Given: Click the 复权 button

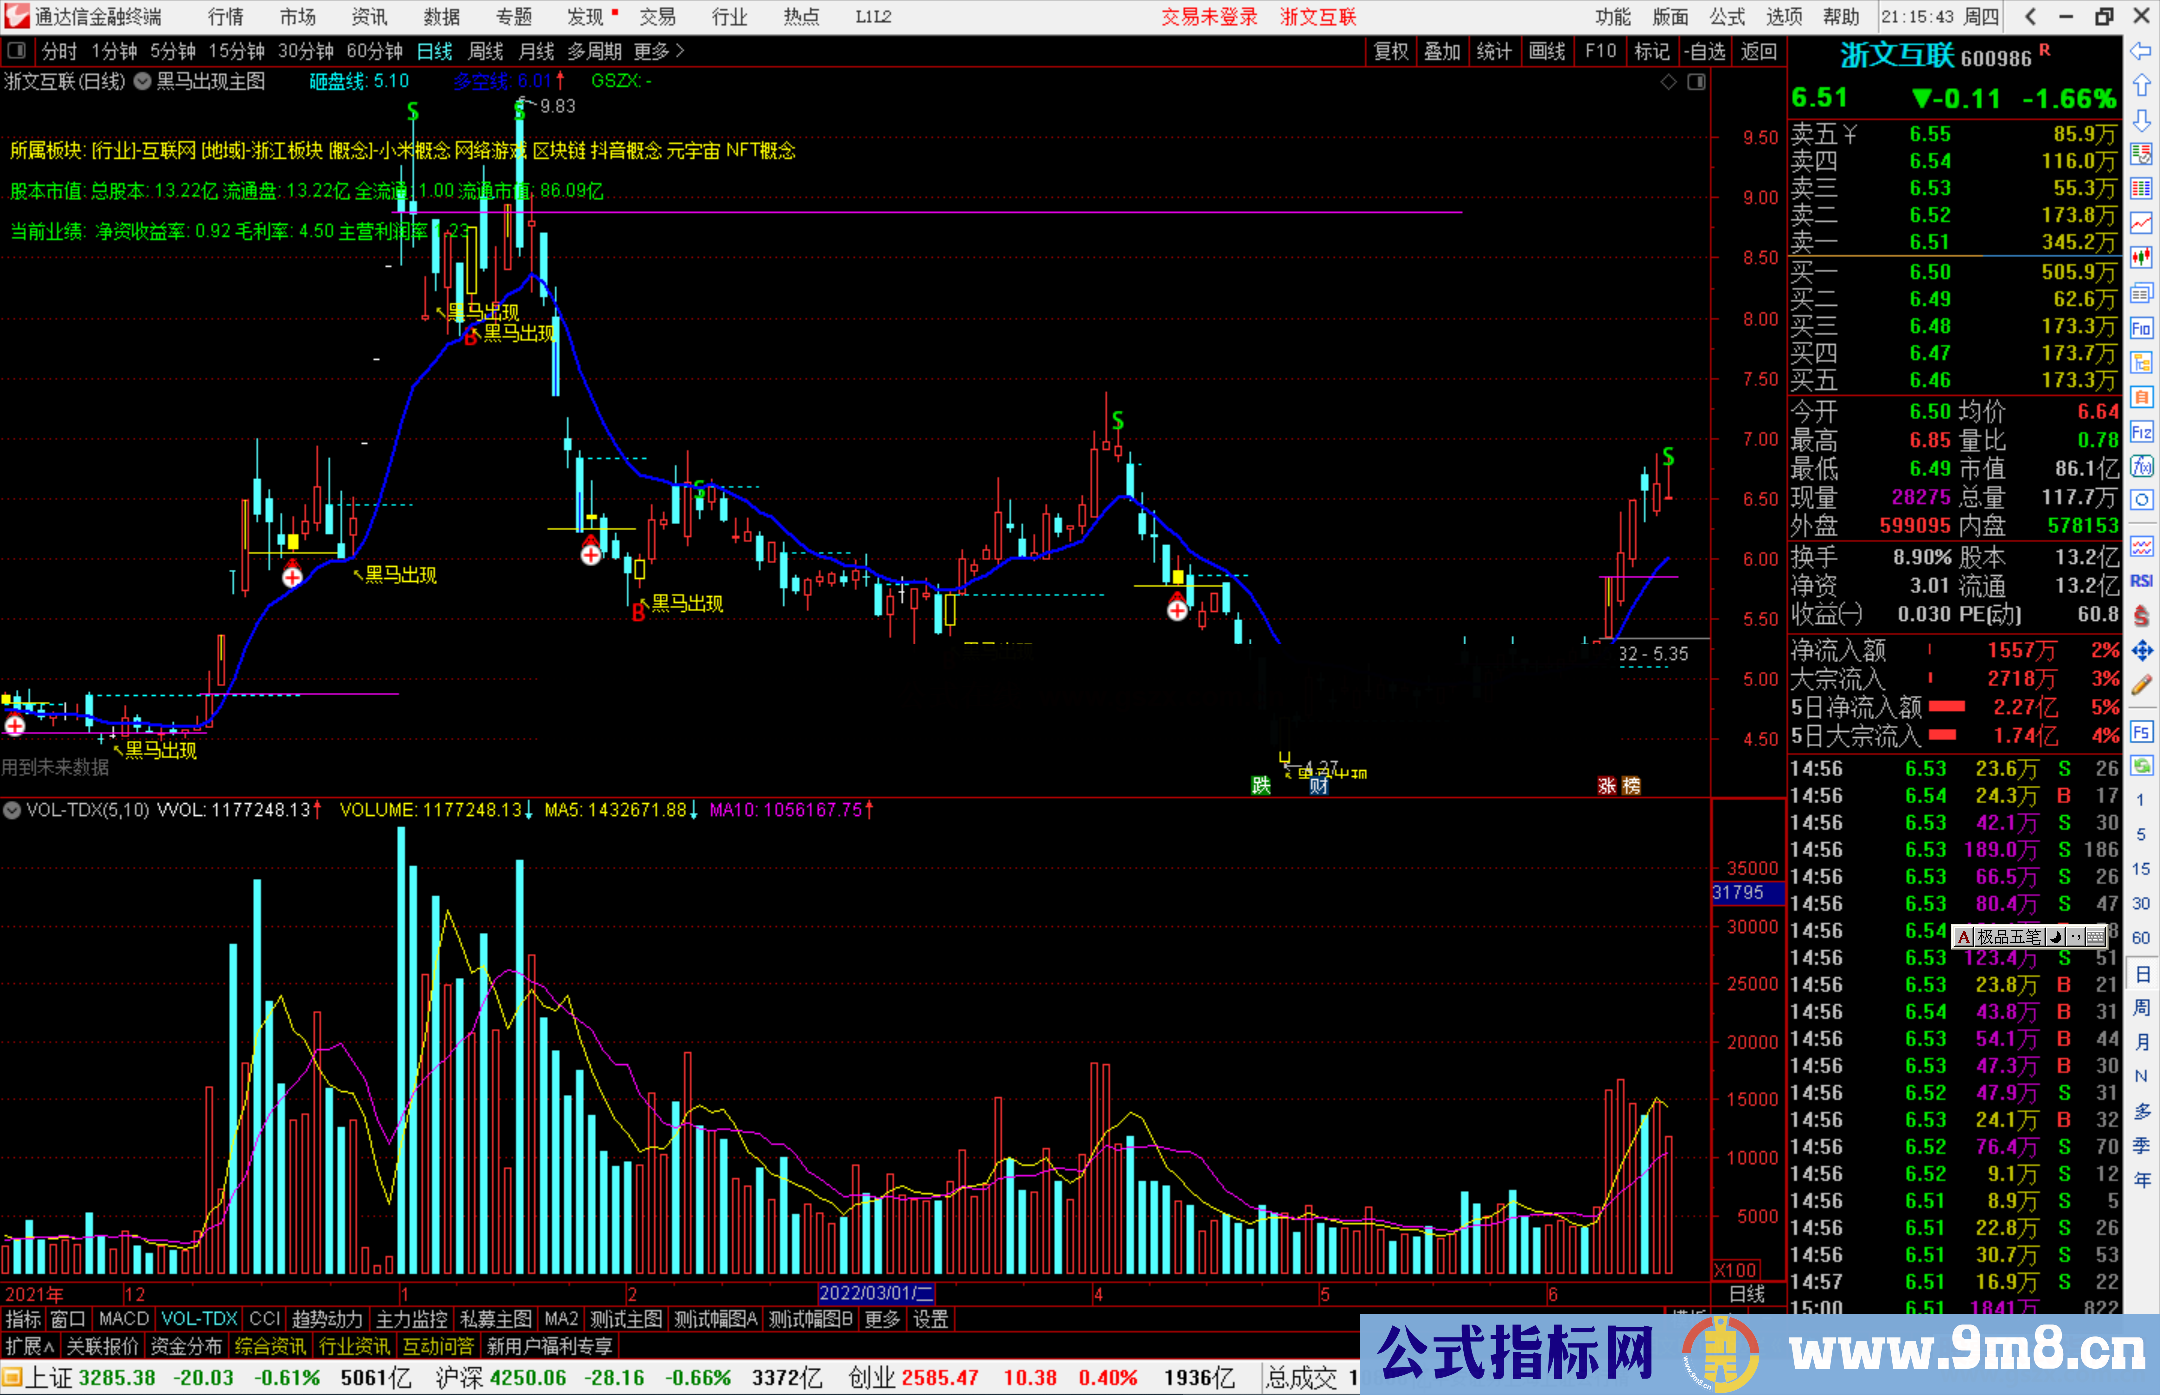Looking at the screenshot, I should pyautogui.click(x=1390, y=51).
